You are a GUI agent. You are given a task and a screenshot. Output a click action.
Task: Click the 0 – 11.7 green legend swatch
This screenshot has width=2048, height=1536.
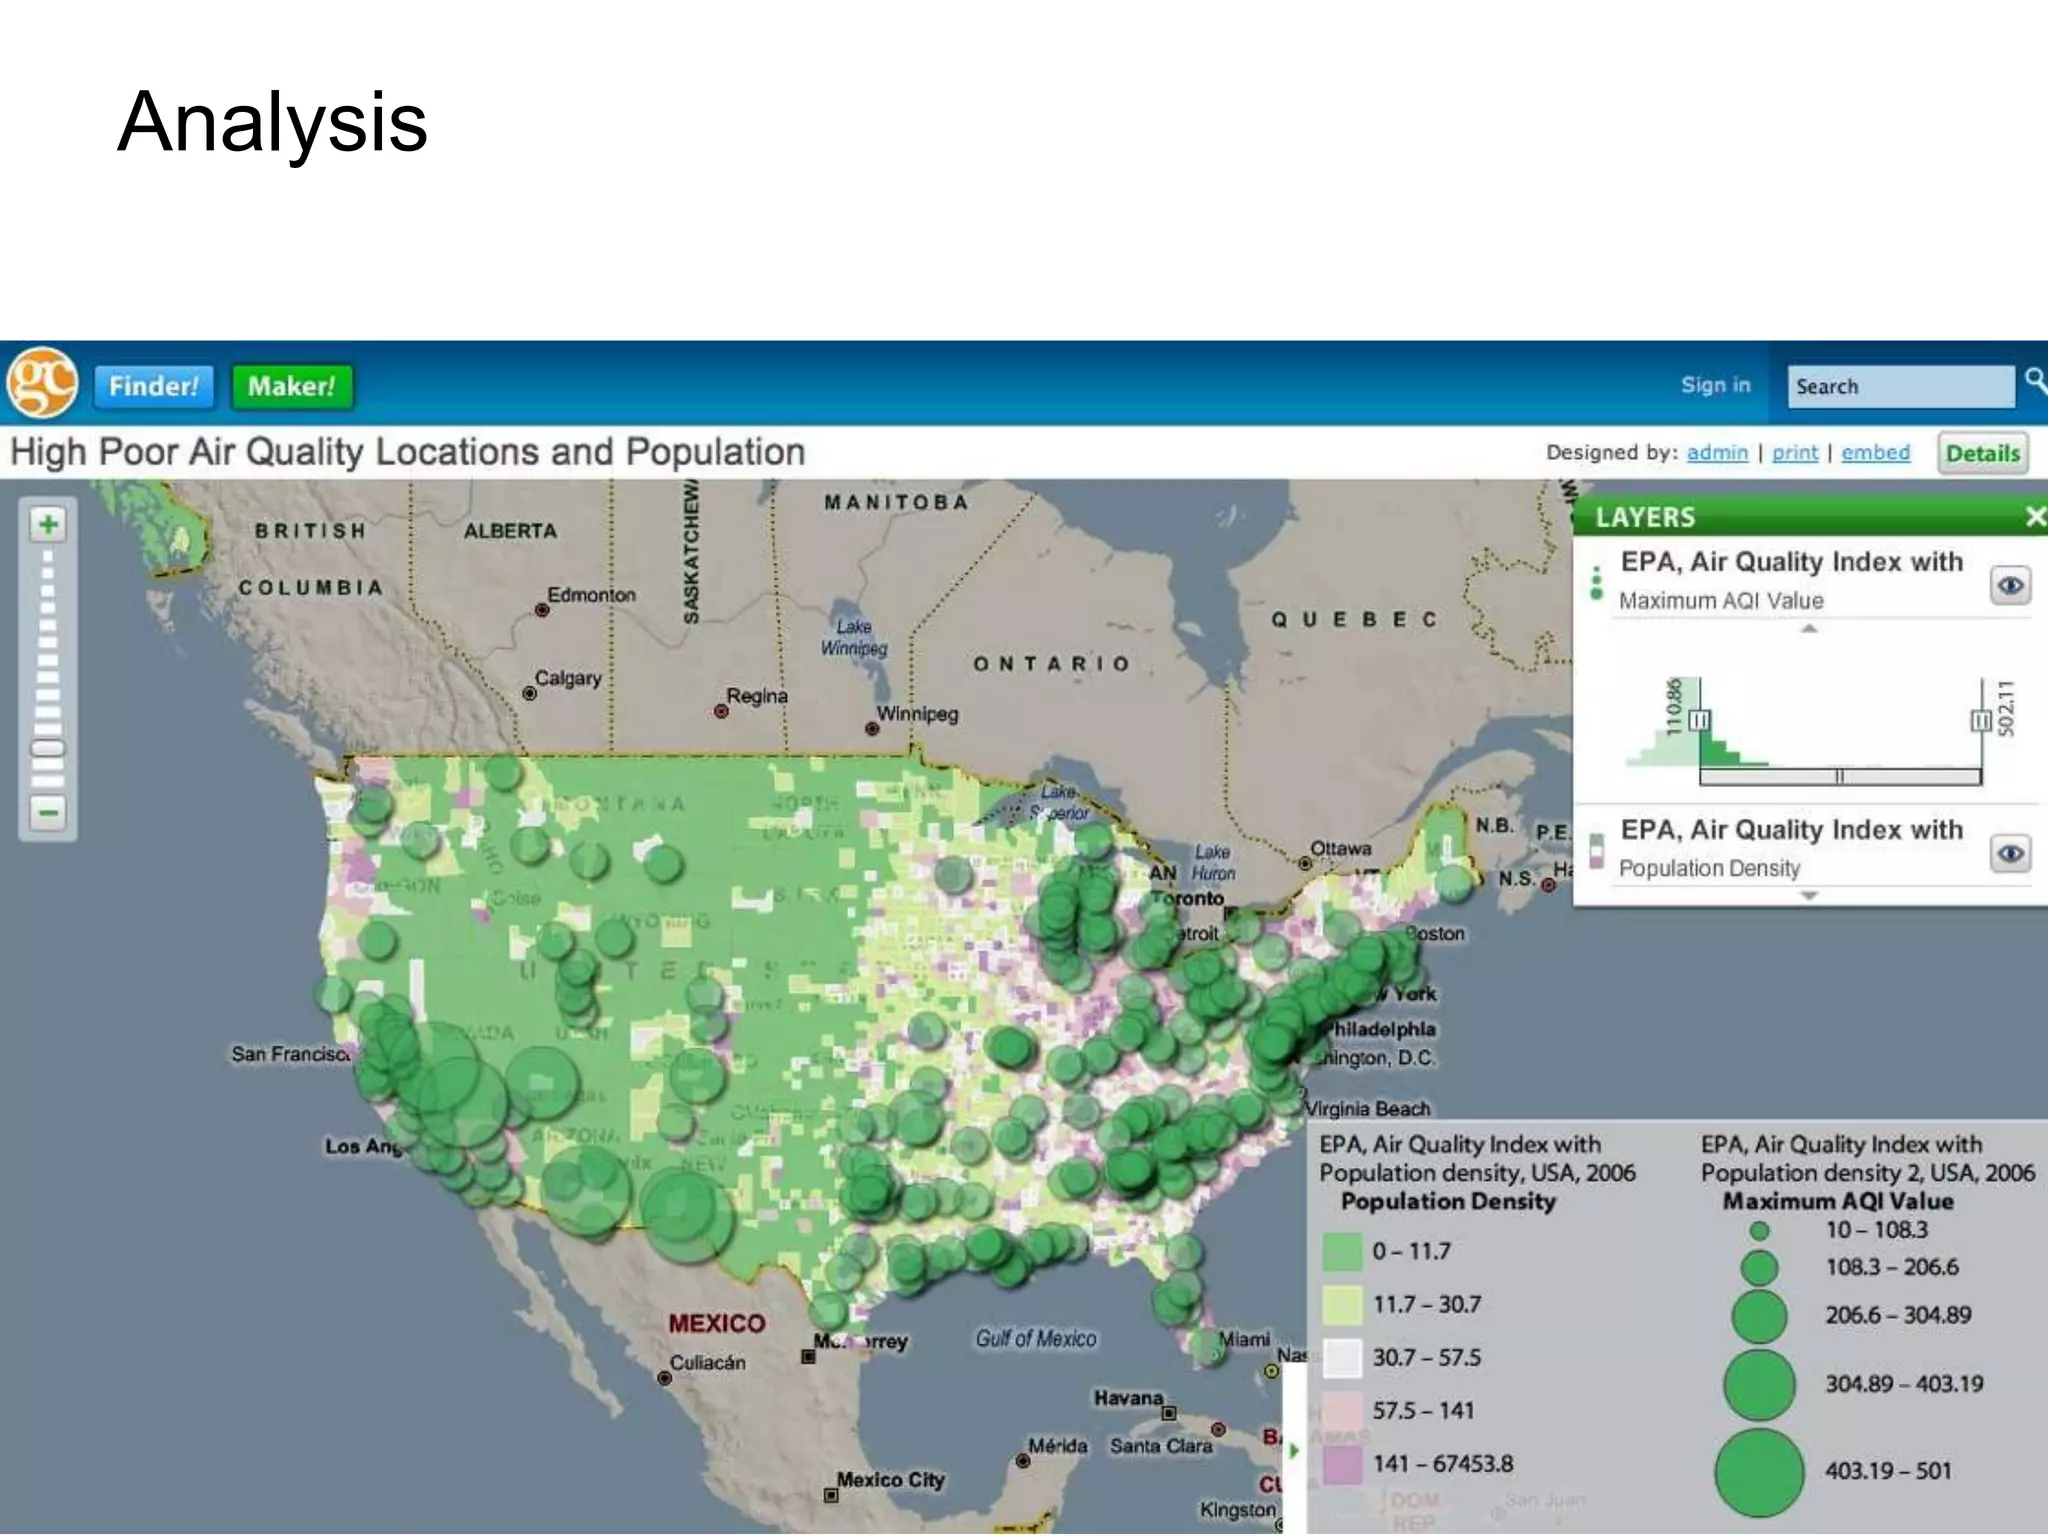[1342, 1252]
